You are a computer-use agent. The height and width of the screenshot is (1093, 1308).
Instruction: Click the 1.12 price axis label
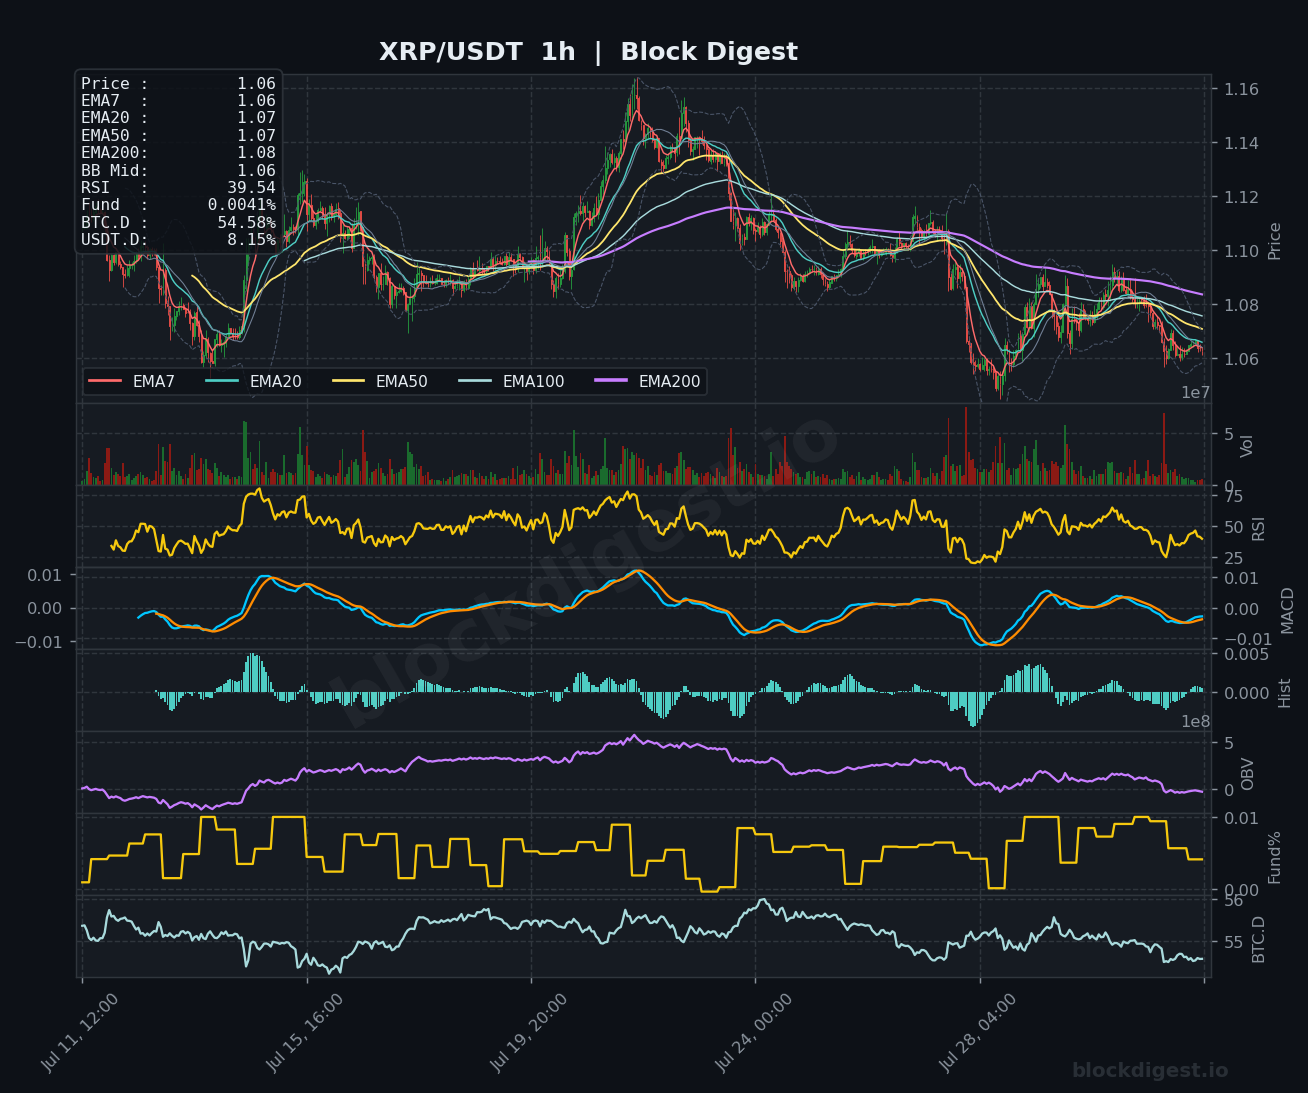tap(1241, 197)
